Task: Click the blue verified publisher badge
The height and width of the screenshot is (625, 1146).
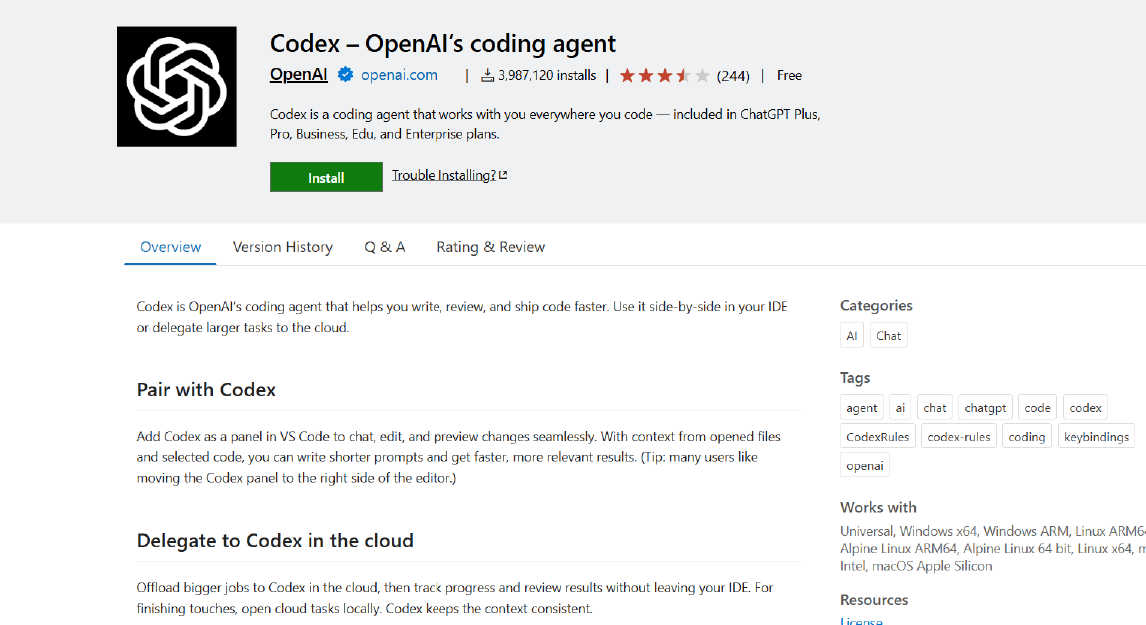Action: 344,74
